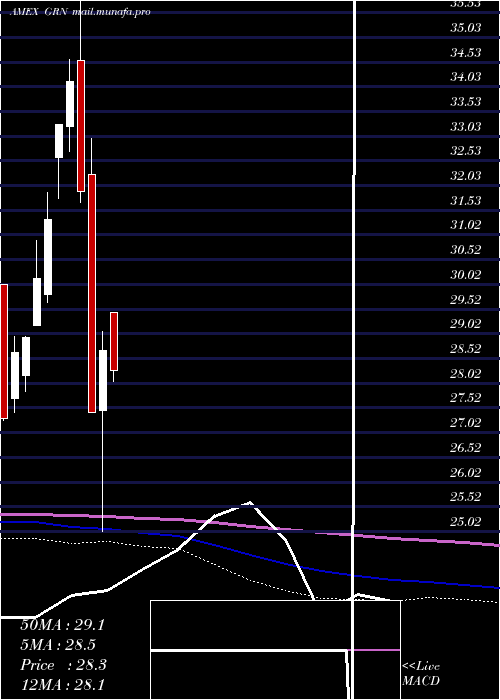
Task: Select the white candlestick with long lower wick
Action: pyautogui.click(x=103, y=380)
